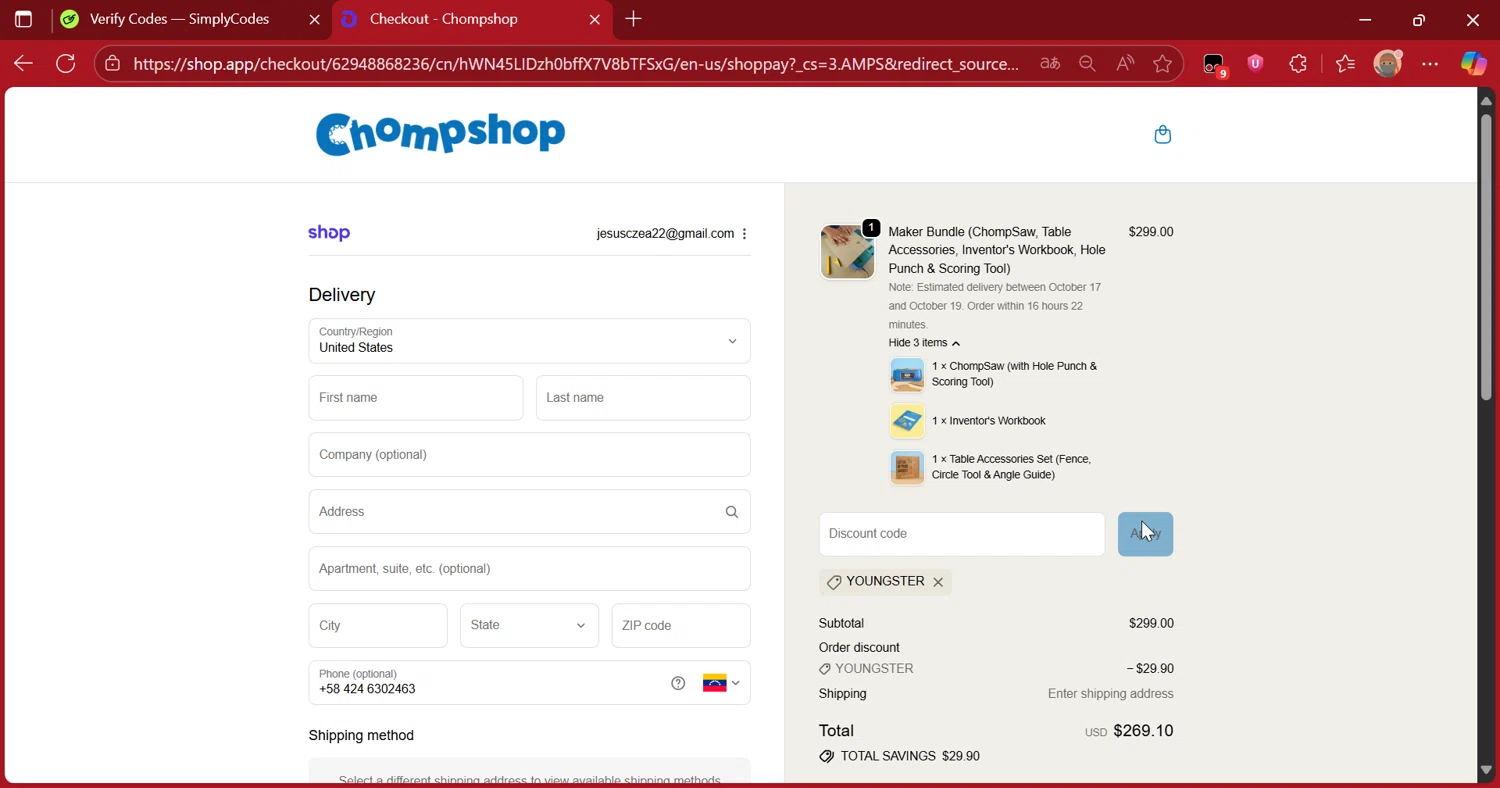
Task: Click the address search magnifier icon
Action: [732, 512]
